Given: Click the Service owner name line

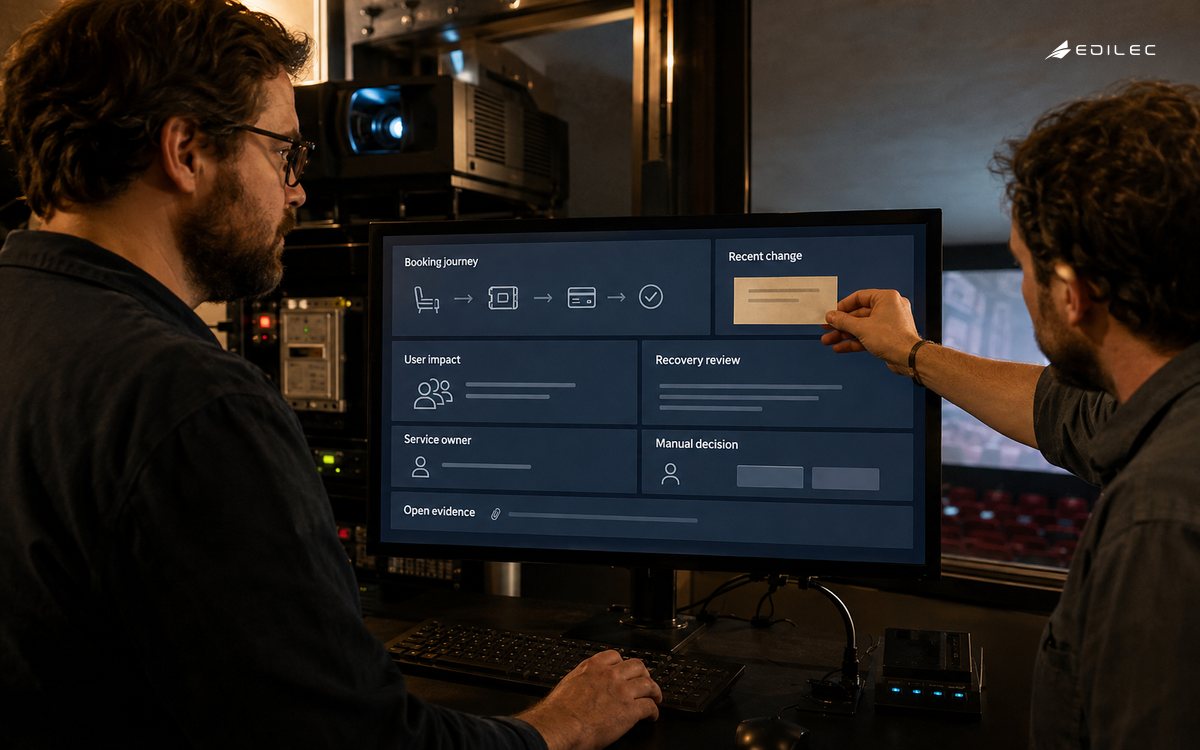Looking at the screenshot, I should click(486, 466).
